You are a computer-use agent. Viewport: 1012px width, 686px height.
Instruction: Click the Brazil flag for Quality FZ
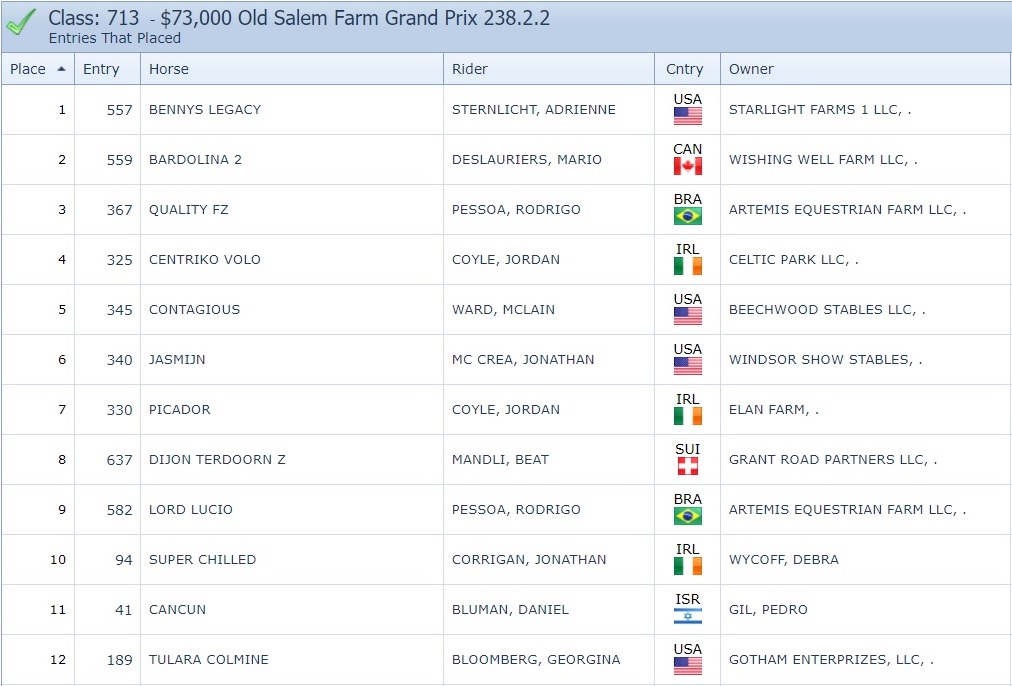(x=687, y=216)
